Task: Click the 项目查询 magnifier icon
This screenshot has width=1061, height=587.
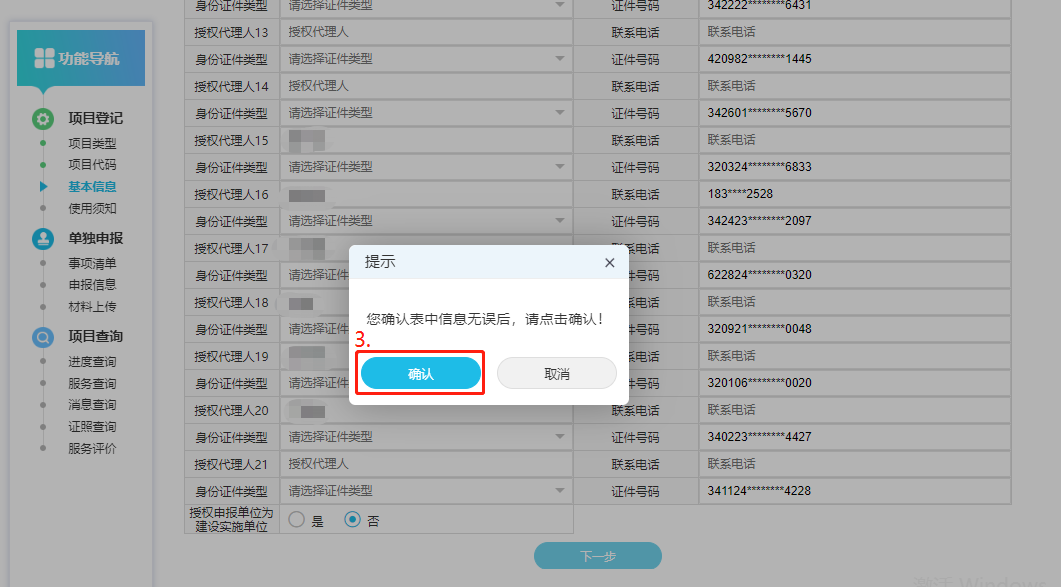Action: pyautogui.click(x=43, y=337)
